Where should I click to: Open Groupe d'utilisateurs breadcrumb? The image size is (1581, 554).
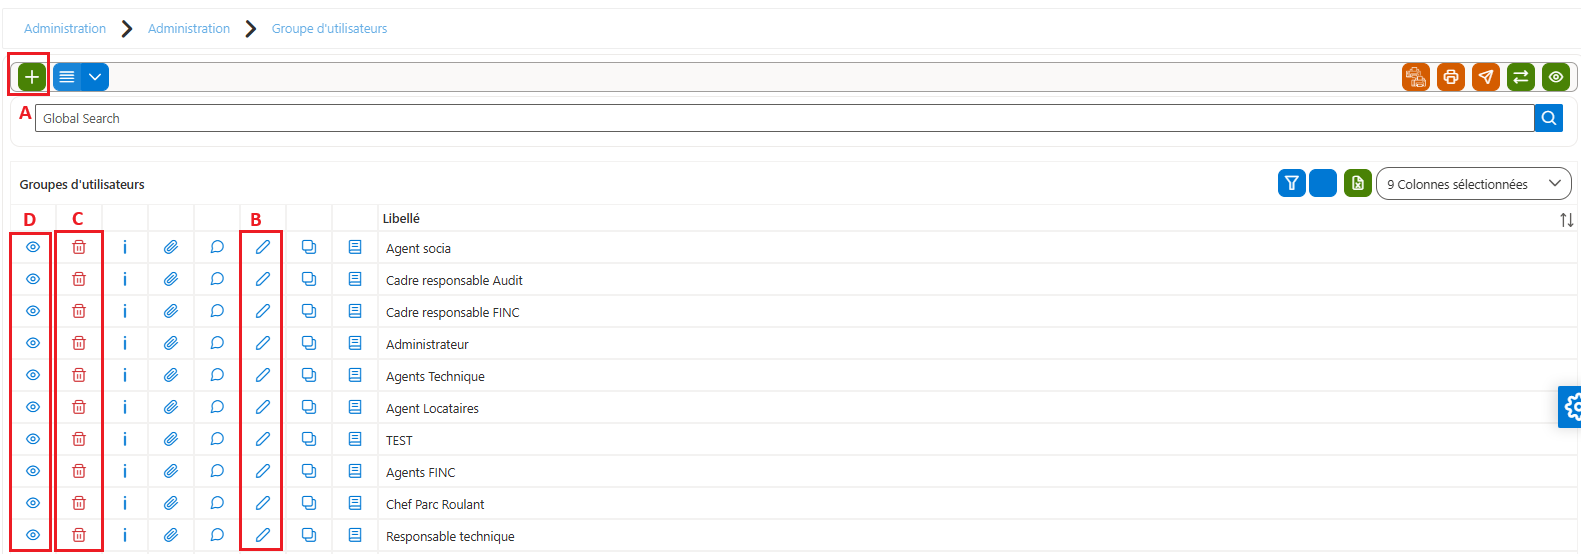coord(329,29)
